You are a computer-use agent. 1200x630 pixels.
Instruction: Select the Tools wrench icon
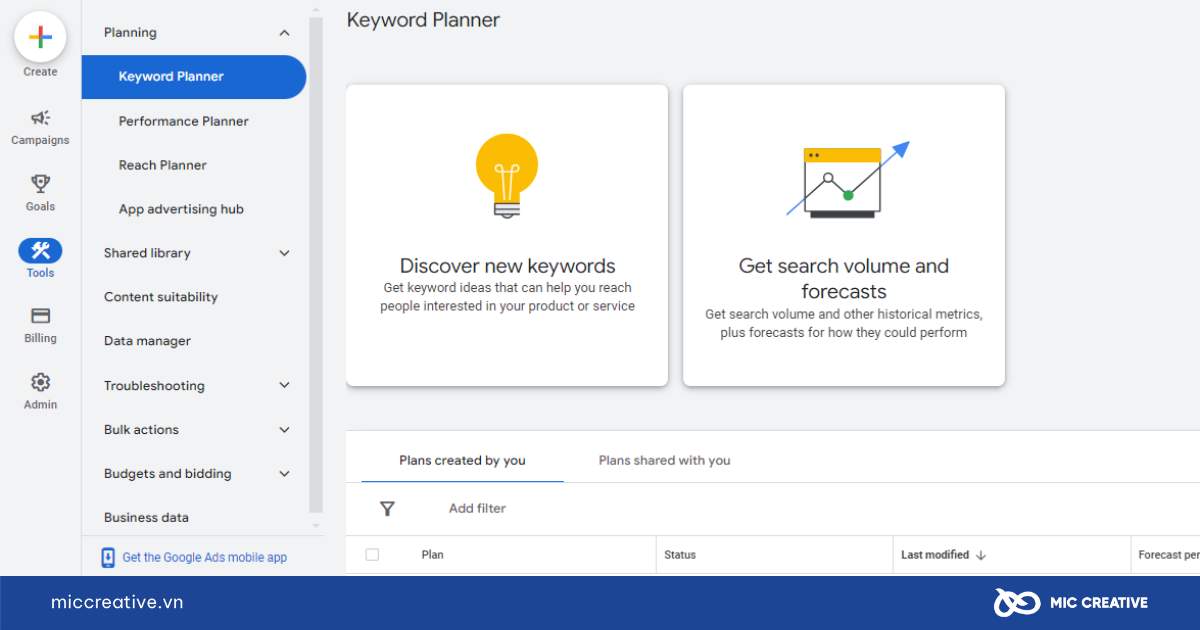(x=40, y=251)
